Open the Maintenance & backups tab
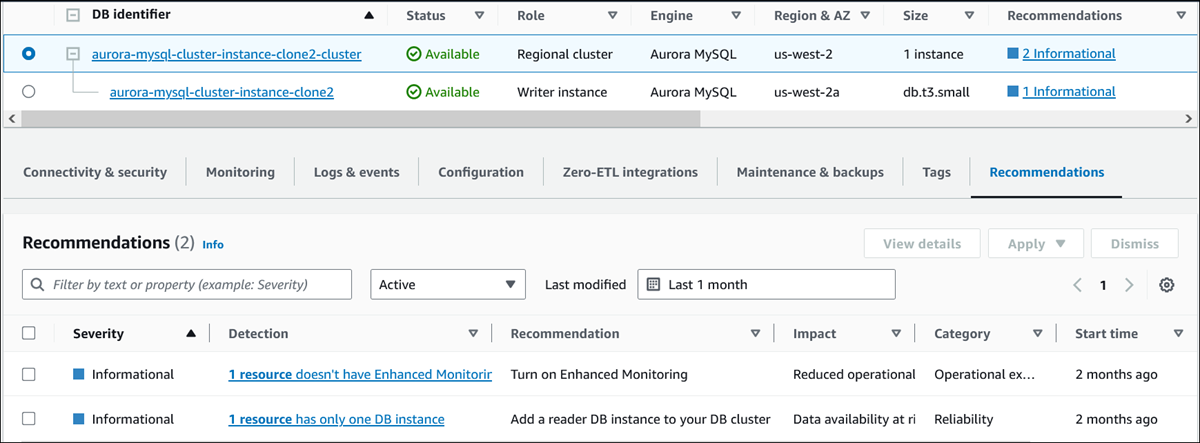 click(x=810, y=172)
